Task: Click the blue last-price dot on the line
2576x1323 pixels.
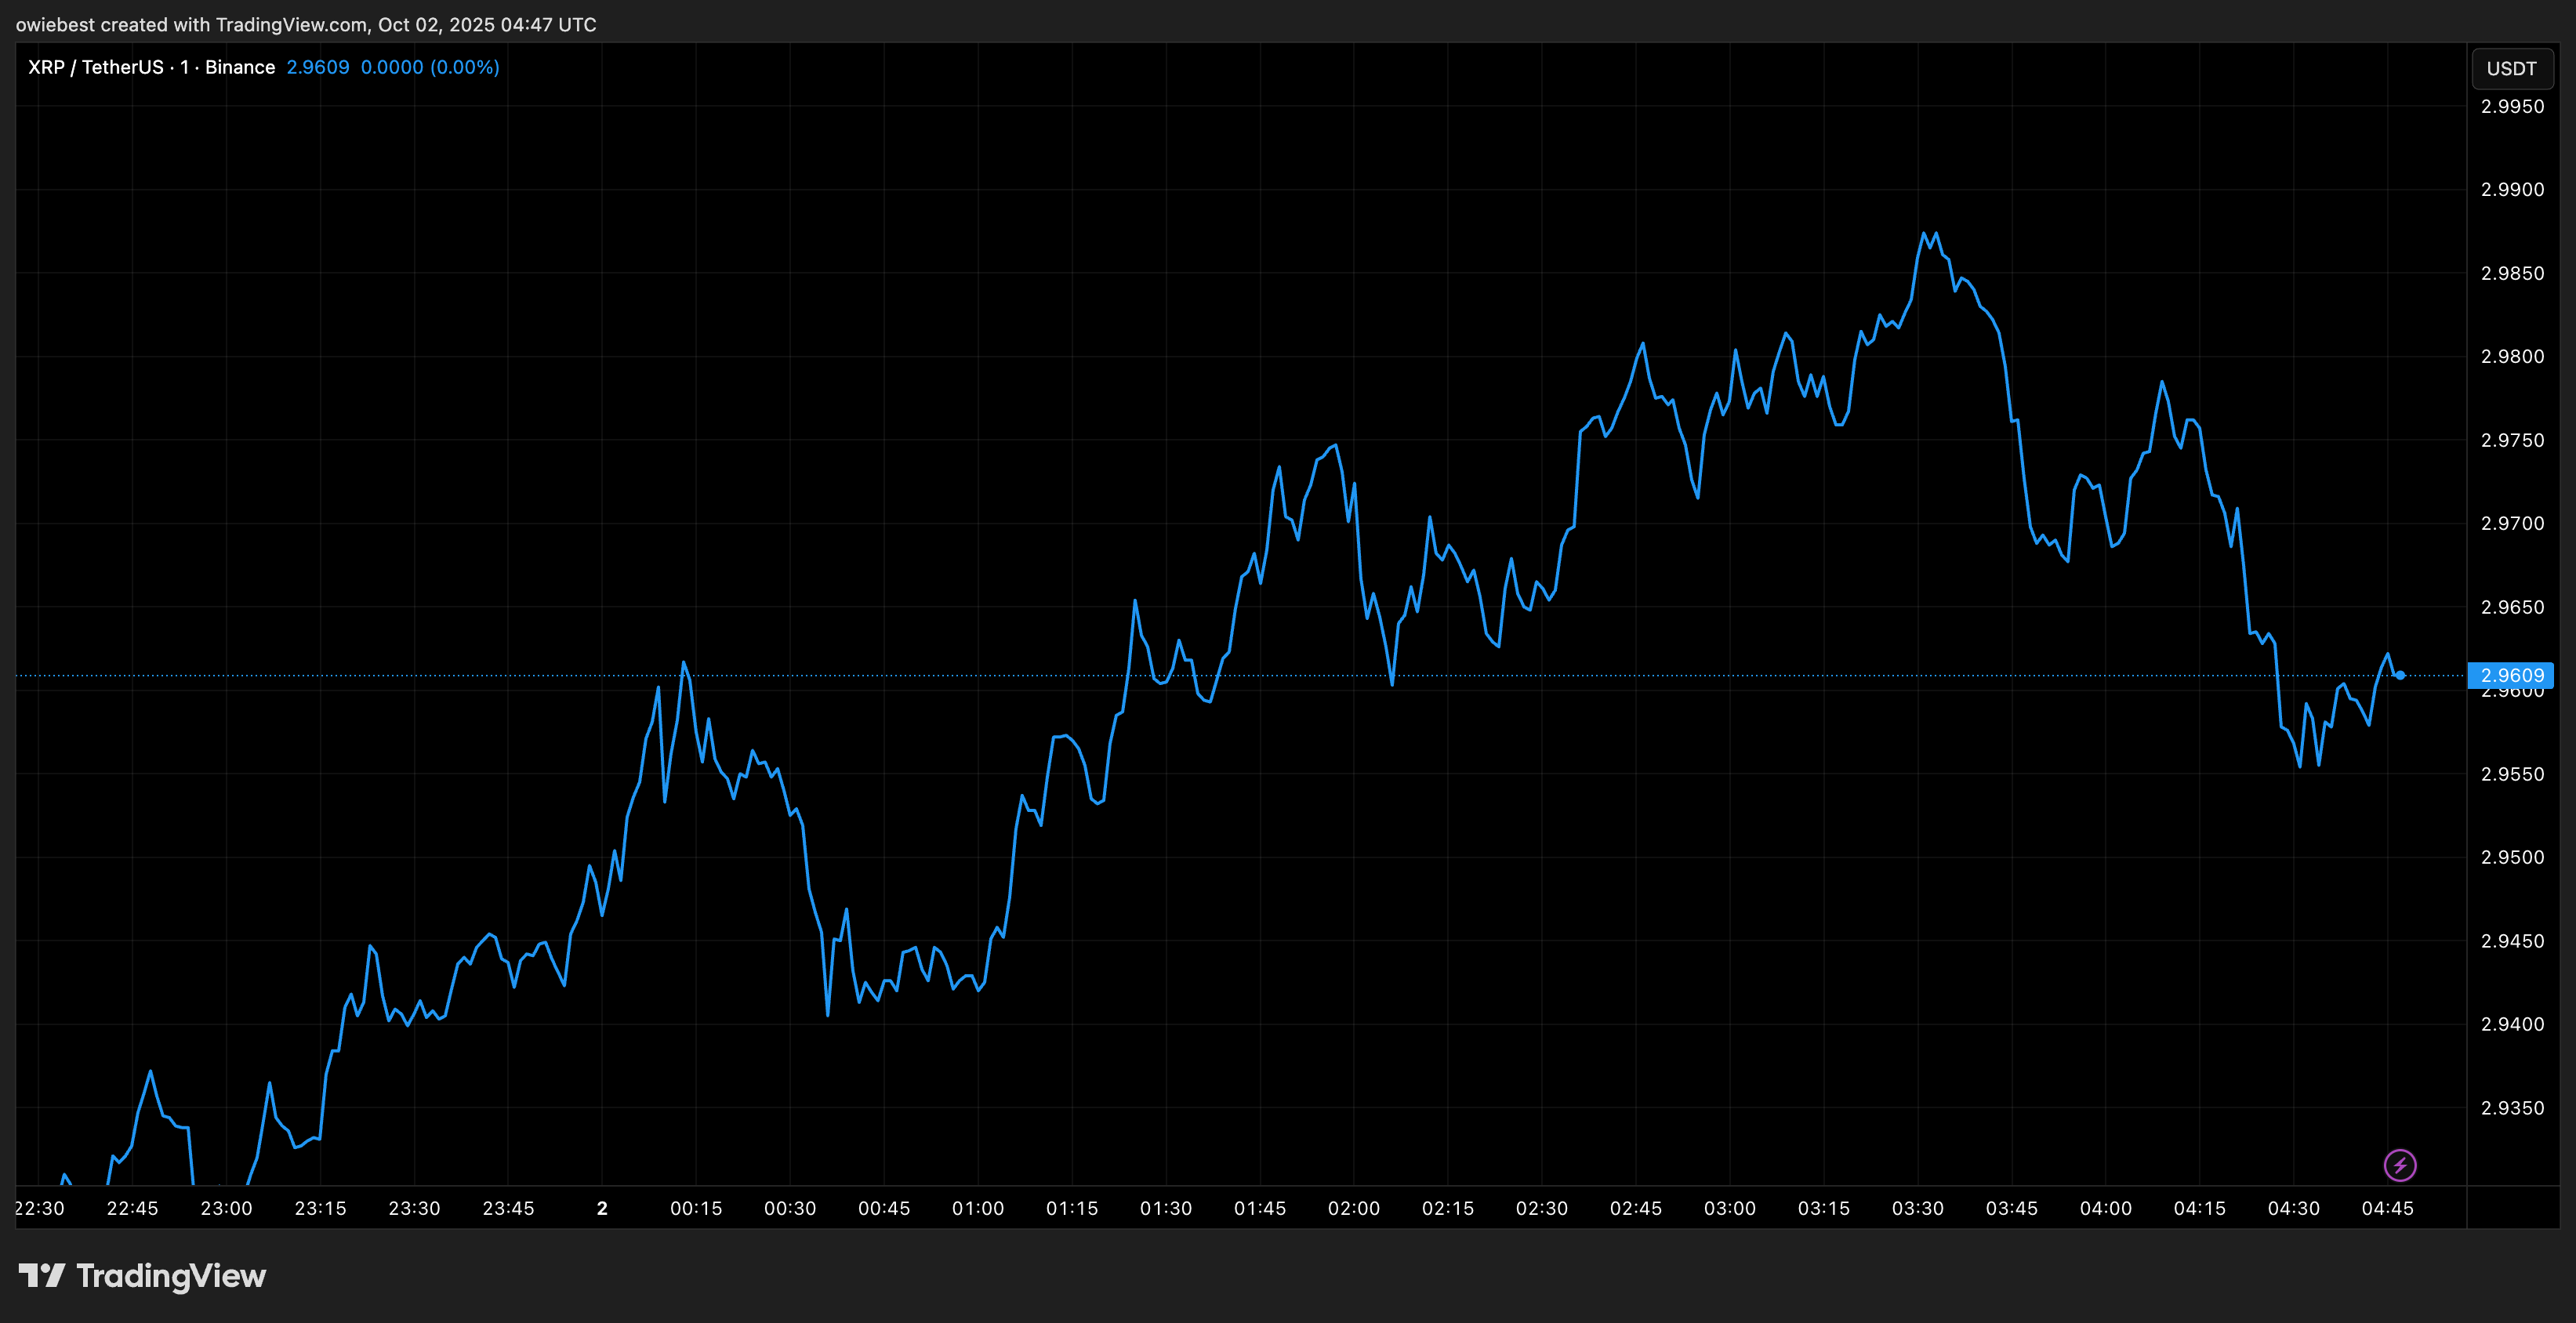Action: [x=2400, y=675]
